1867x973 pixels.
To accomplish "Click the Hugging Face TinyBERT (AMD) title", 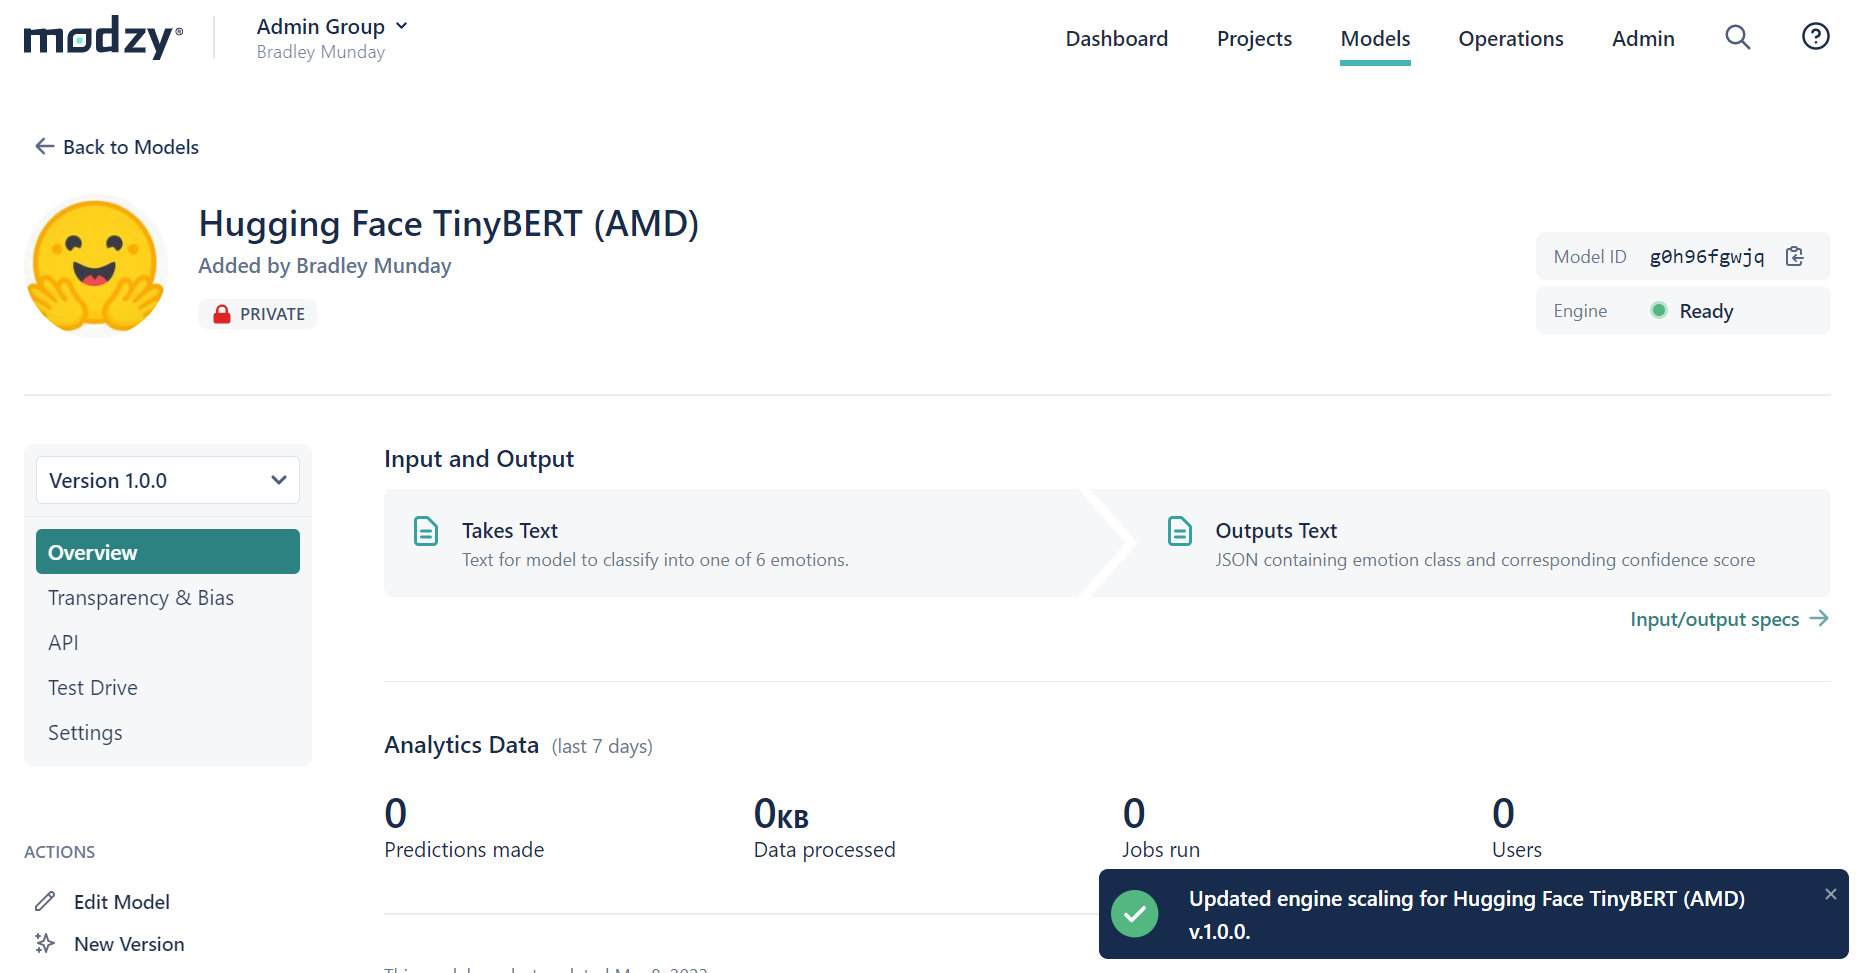I will coord(449,223).
